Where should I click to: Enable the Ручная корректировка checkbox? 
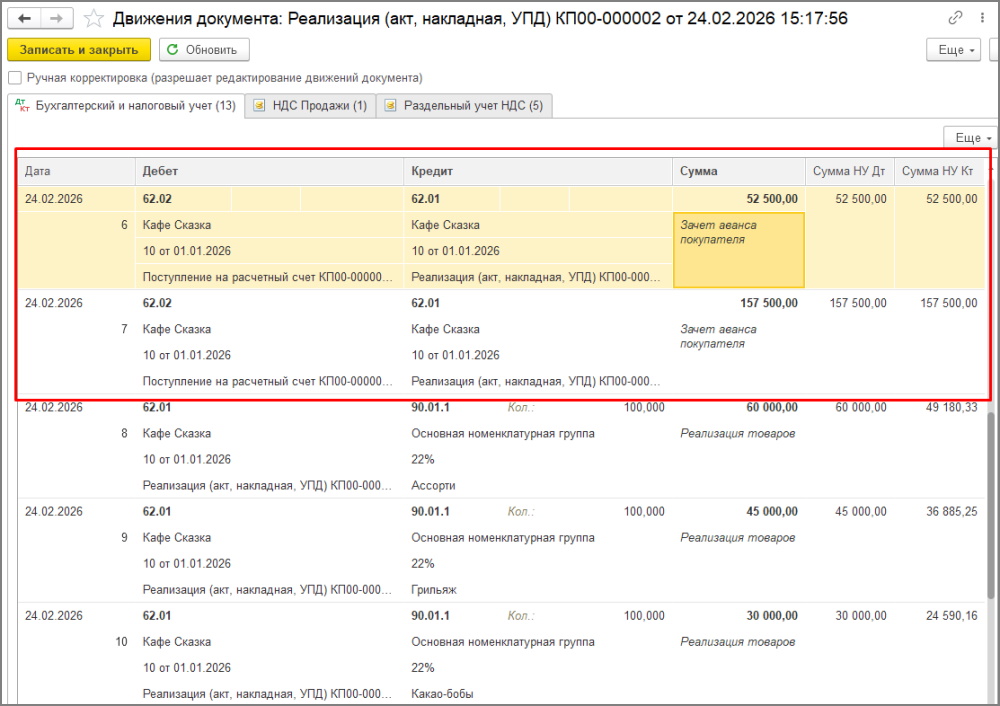(x=15, y=78)
